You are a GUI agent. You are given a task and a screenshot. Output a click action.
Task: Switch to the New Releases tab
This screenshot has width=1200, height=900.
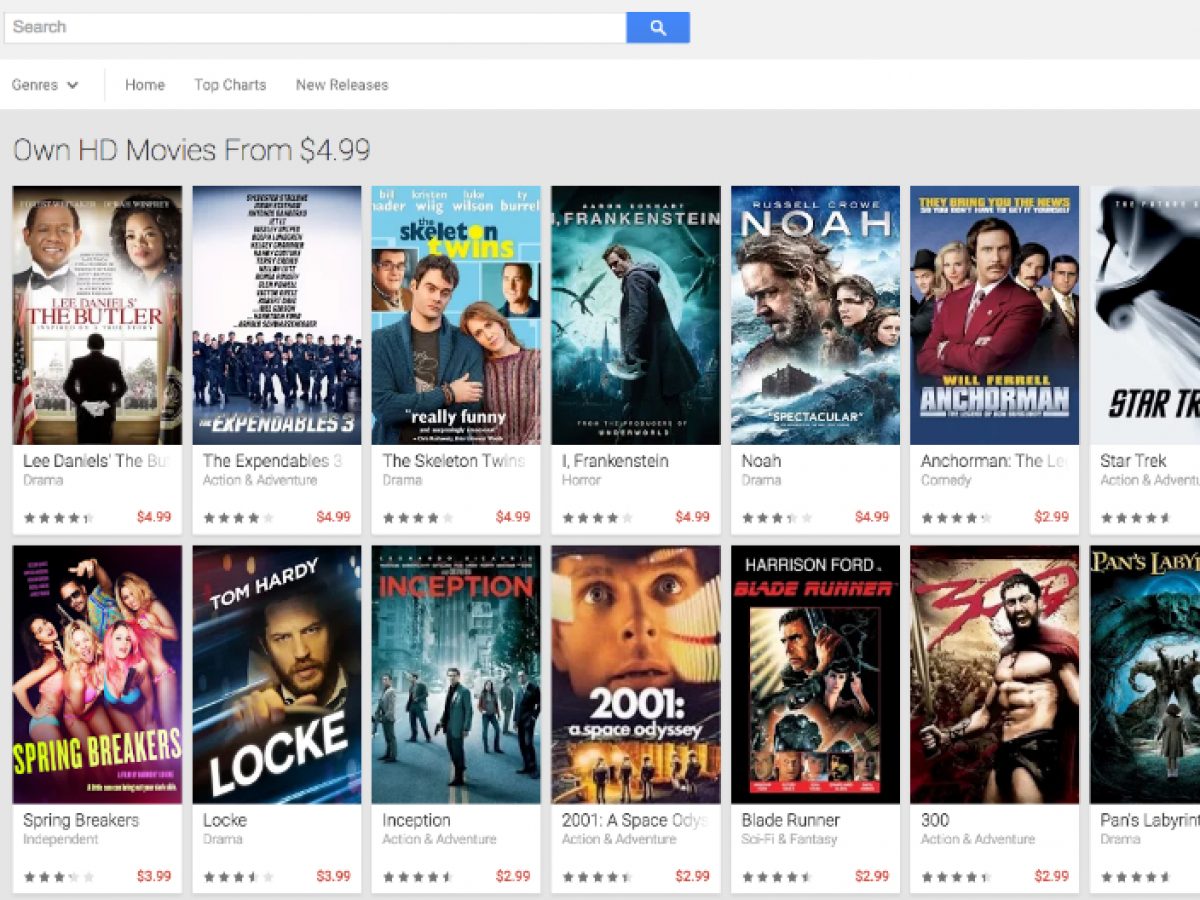tap(342, 85)
